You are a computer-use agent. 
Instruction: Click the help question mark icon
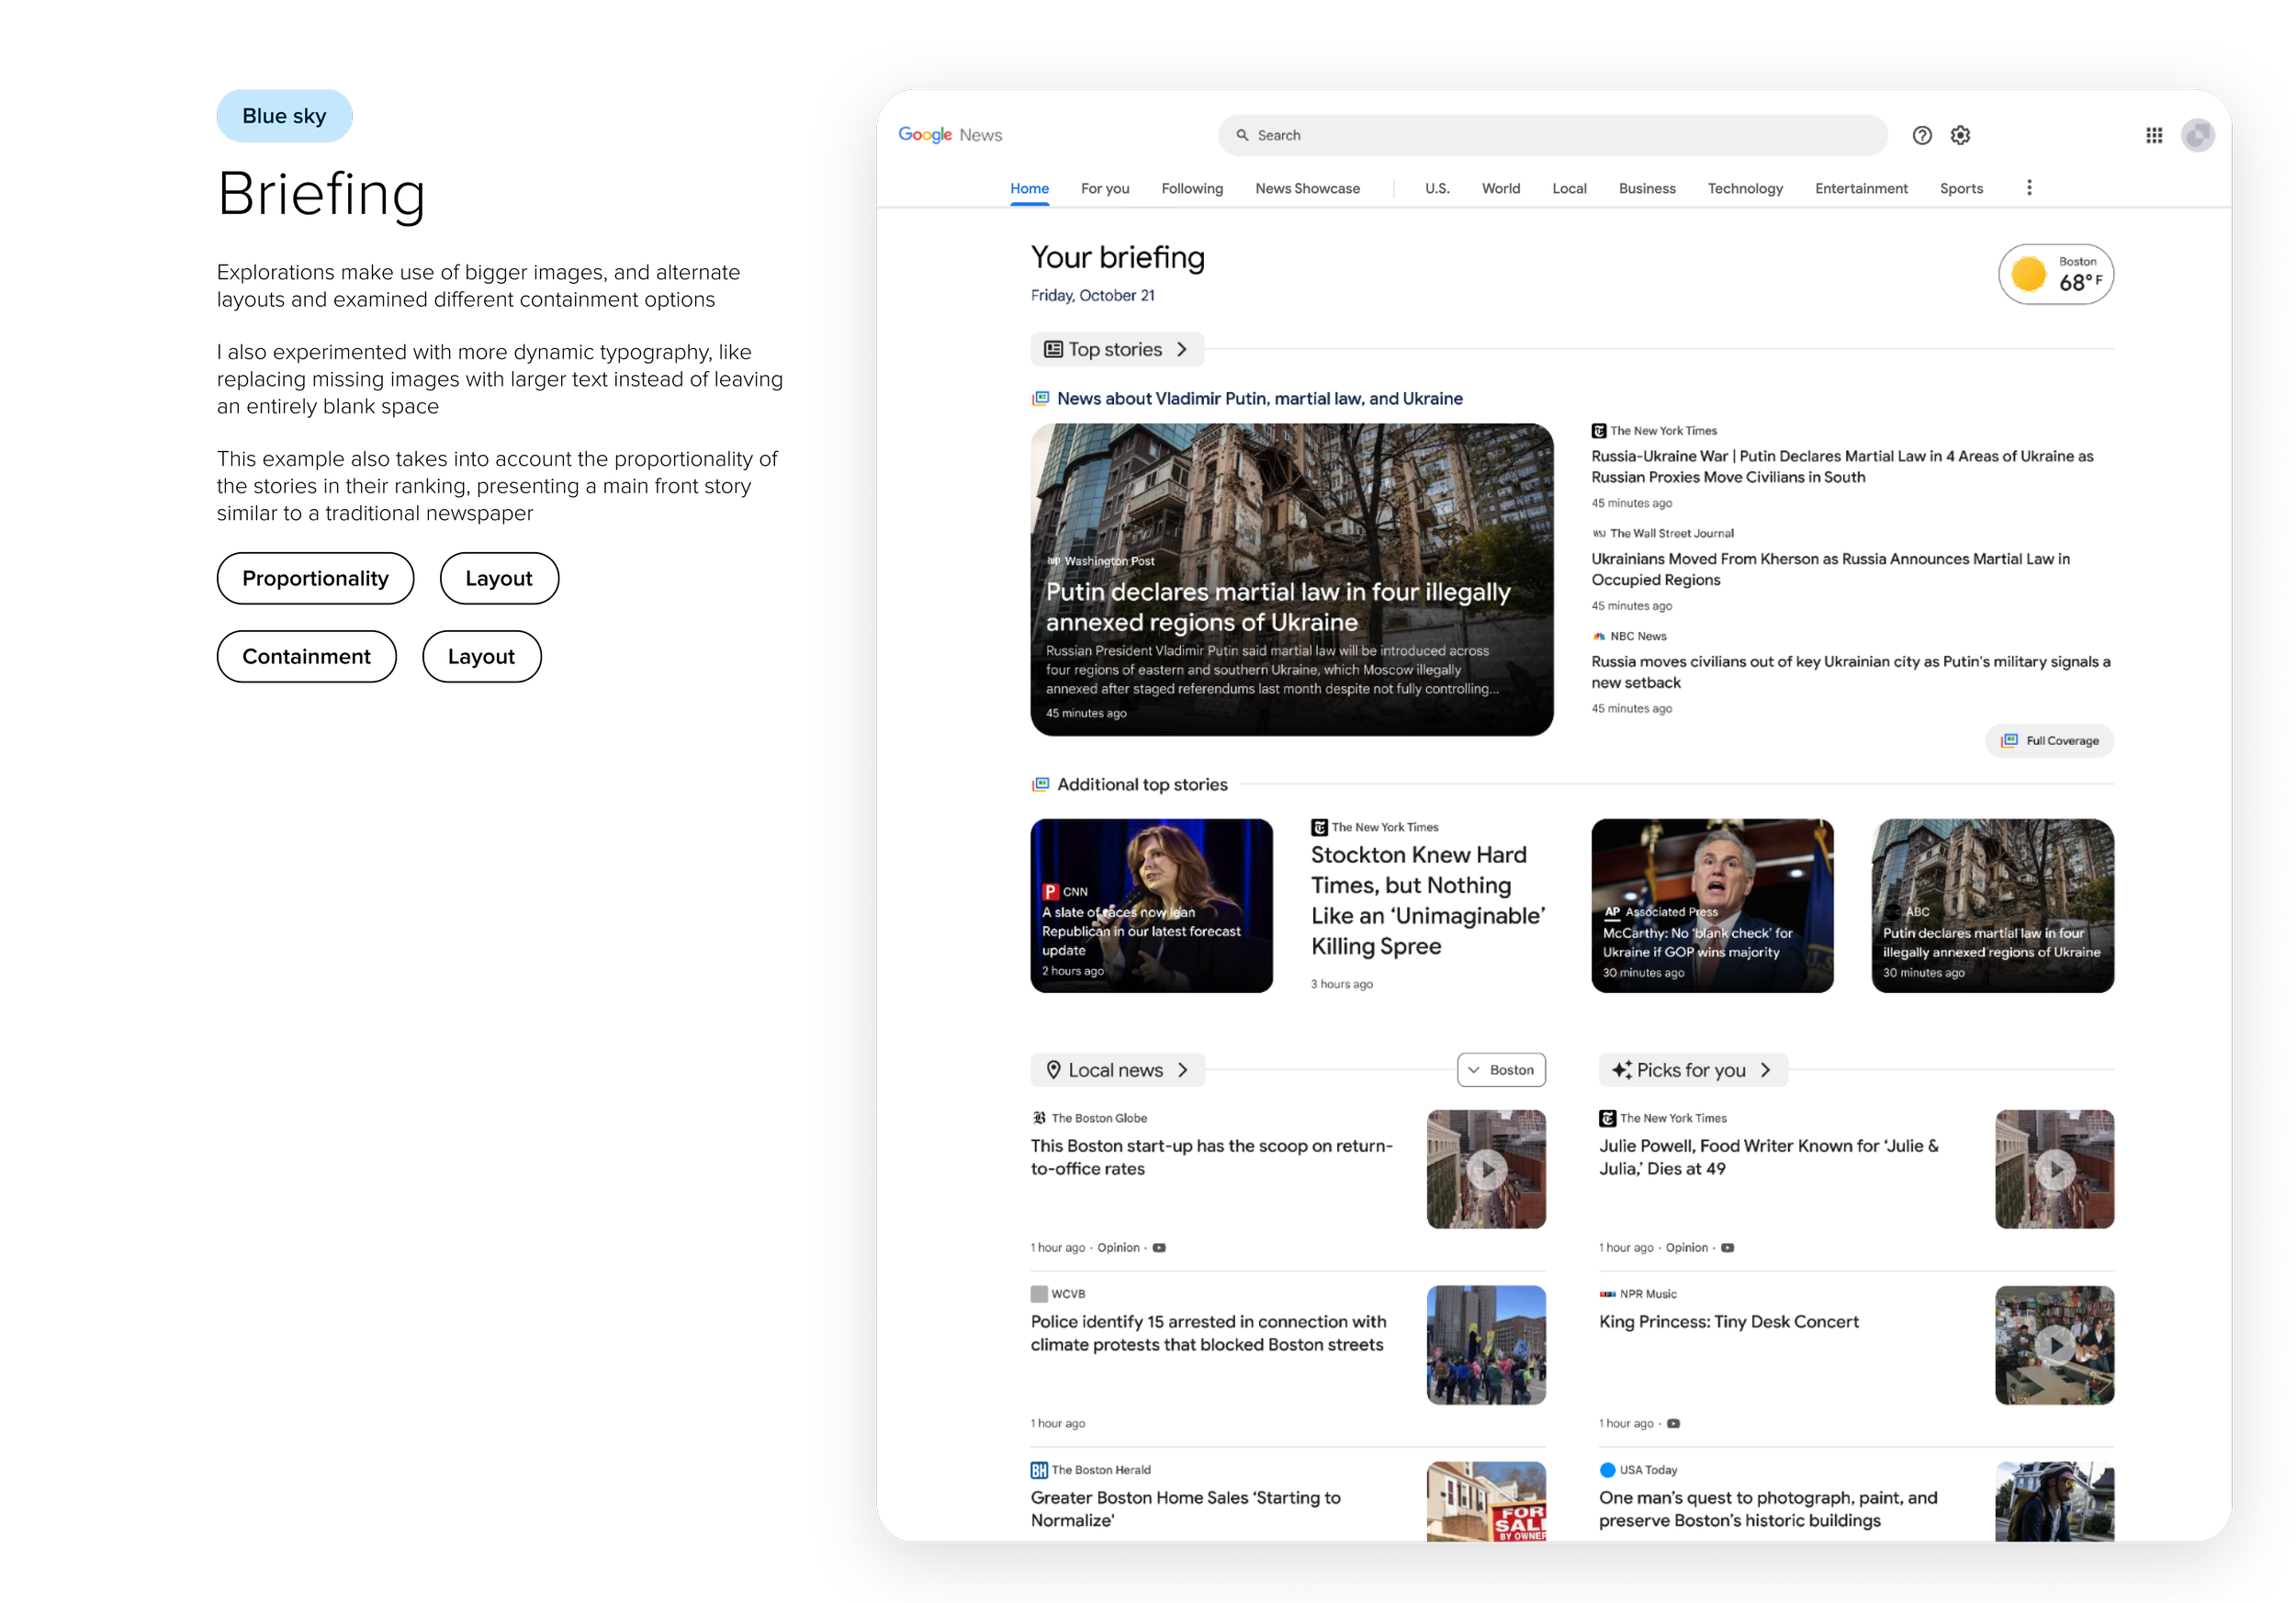[x=1921, y=135]
